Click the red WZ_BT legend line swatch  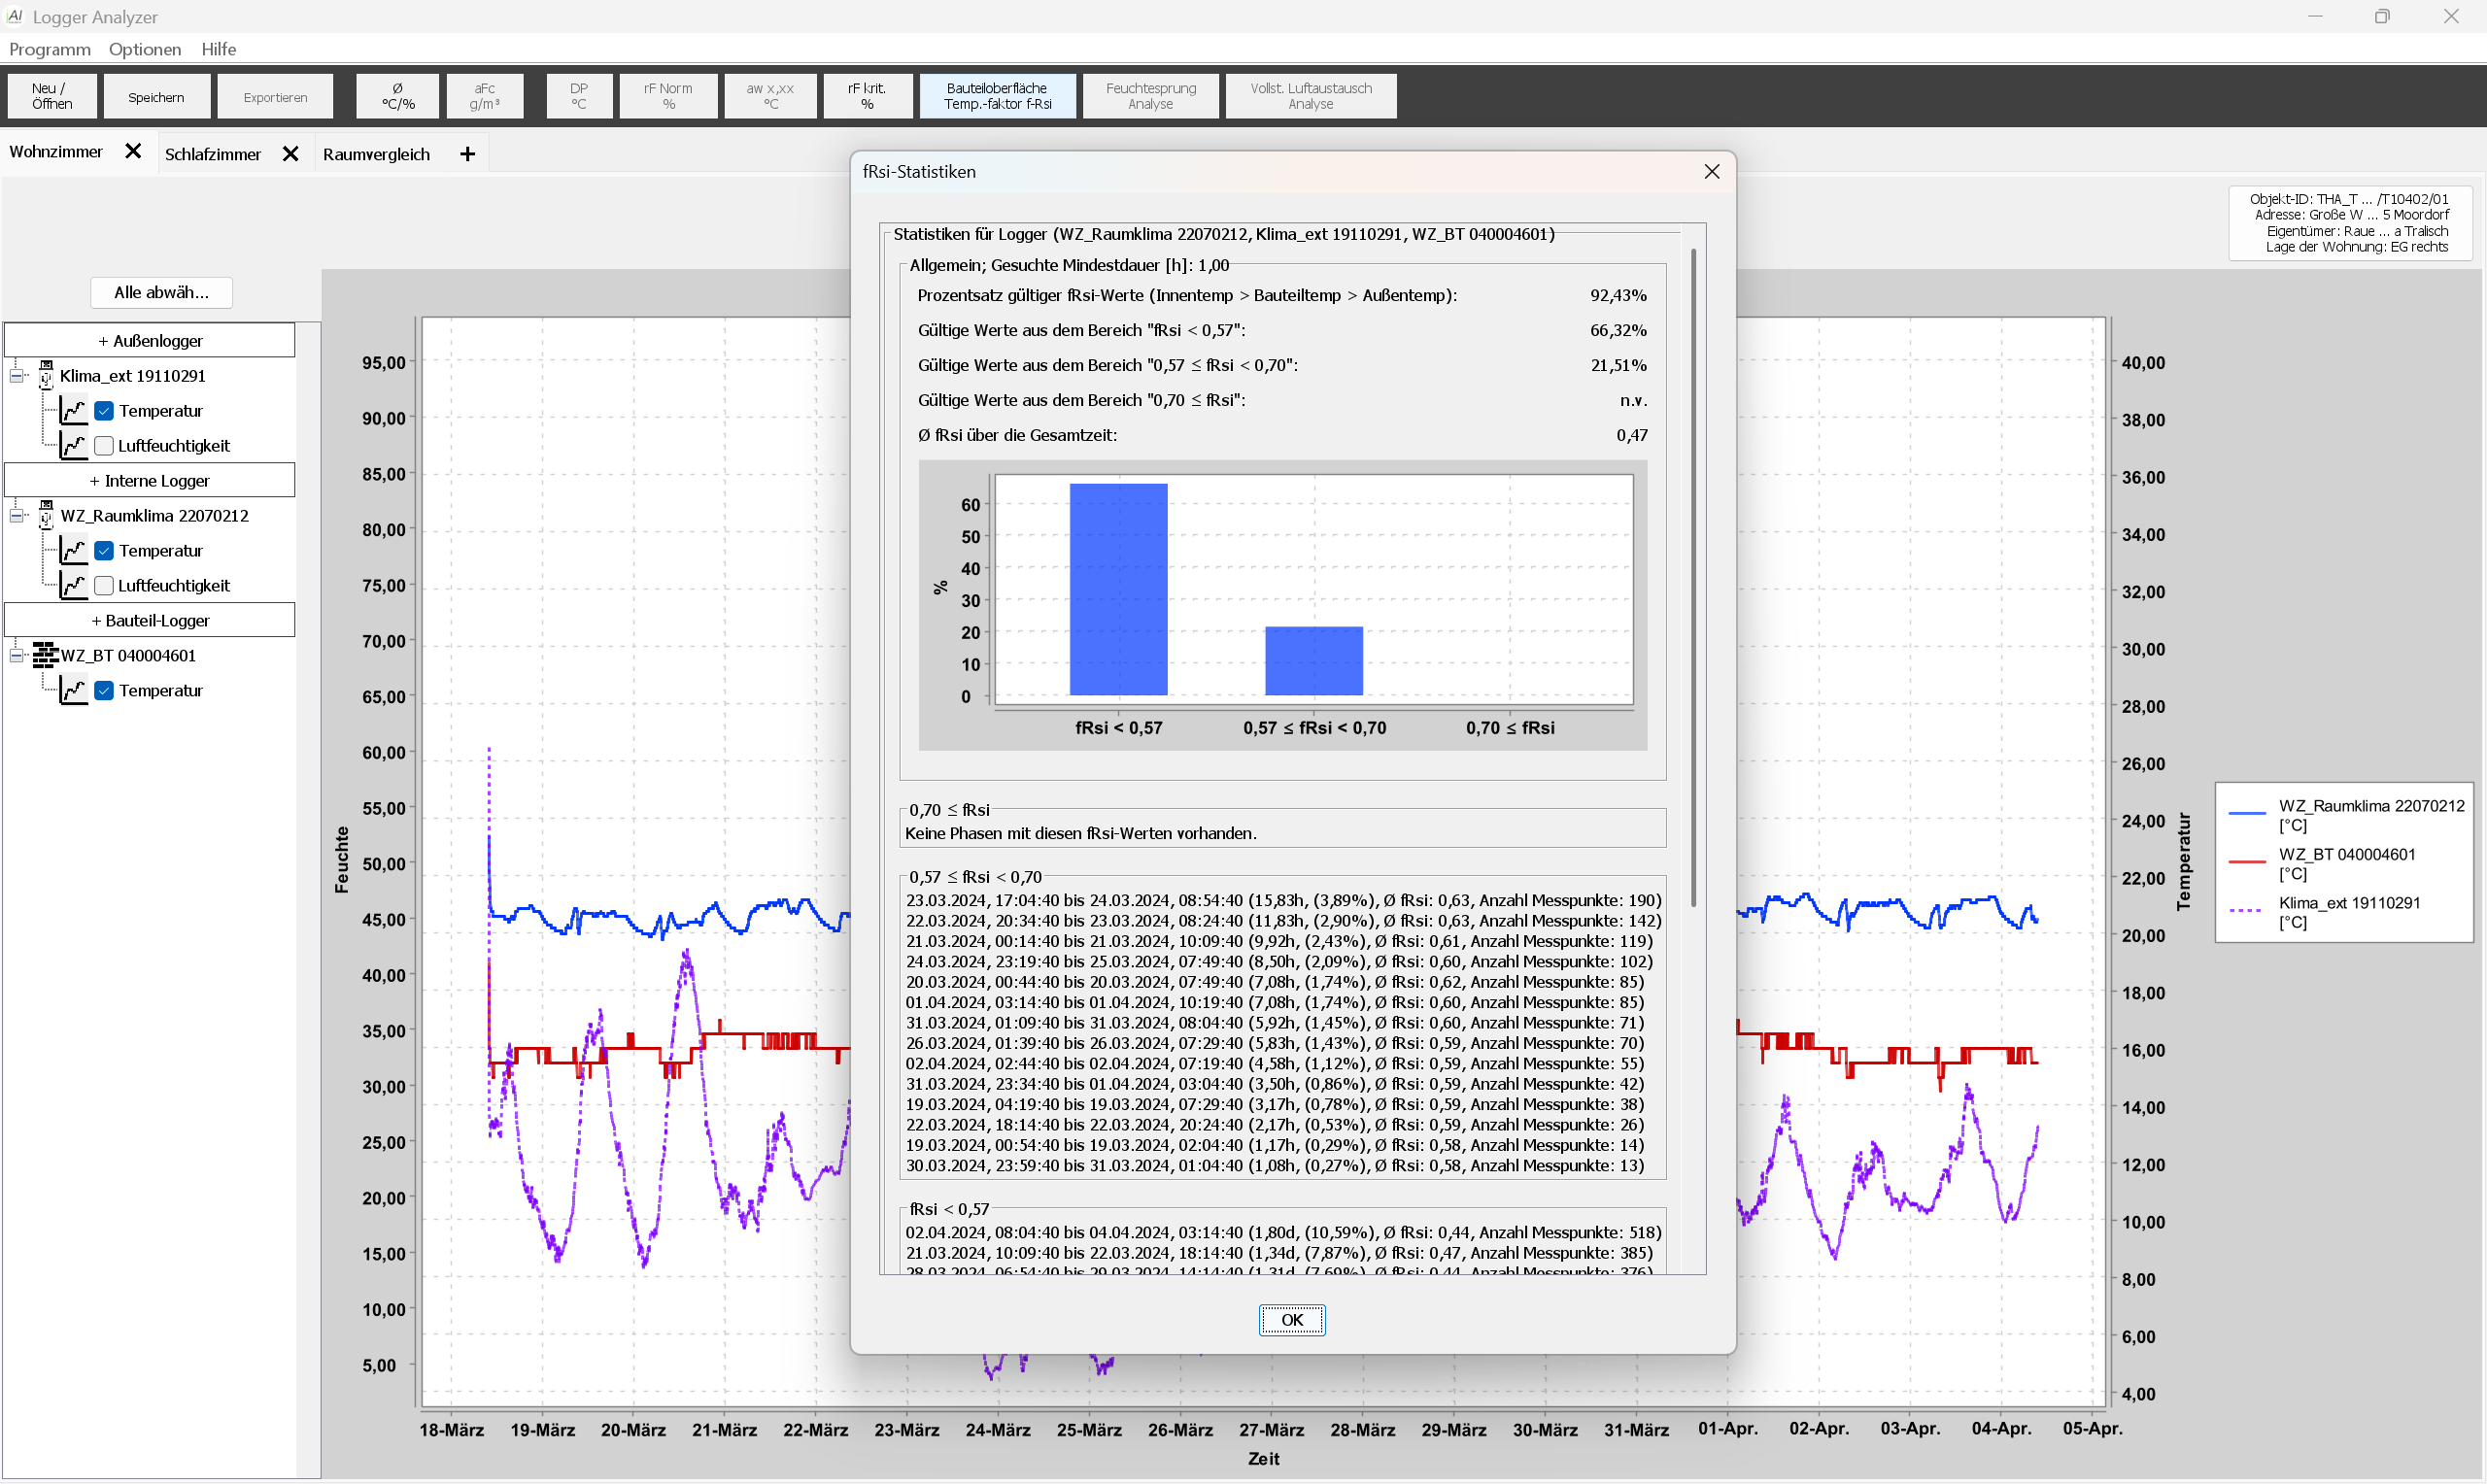point(2246,861)
